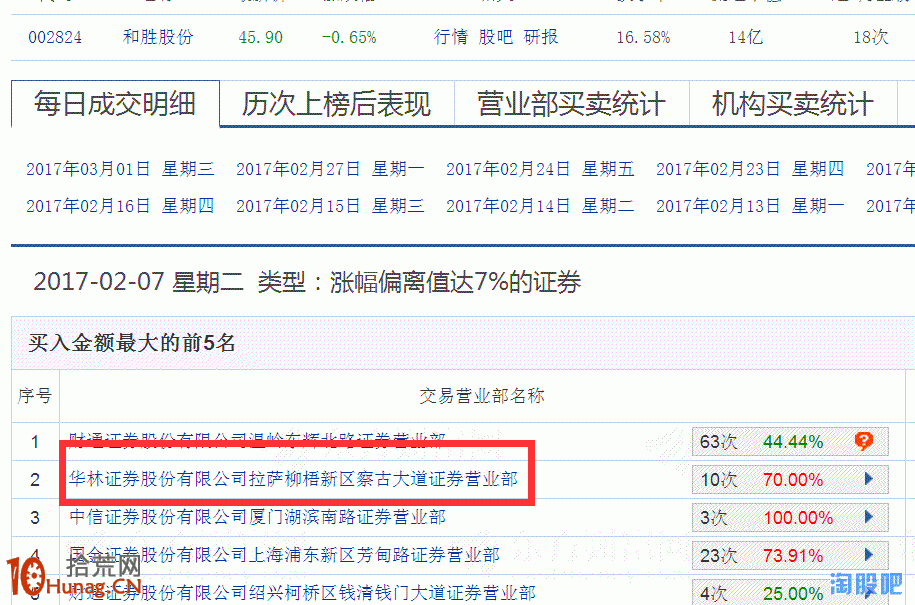Open 华林证券拉萨柳梧新区察古大道营业部 link
Image resolution: width=915 pixels, height=605 pixels.
point(294,479)
